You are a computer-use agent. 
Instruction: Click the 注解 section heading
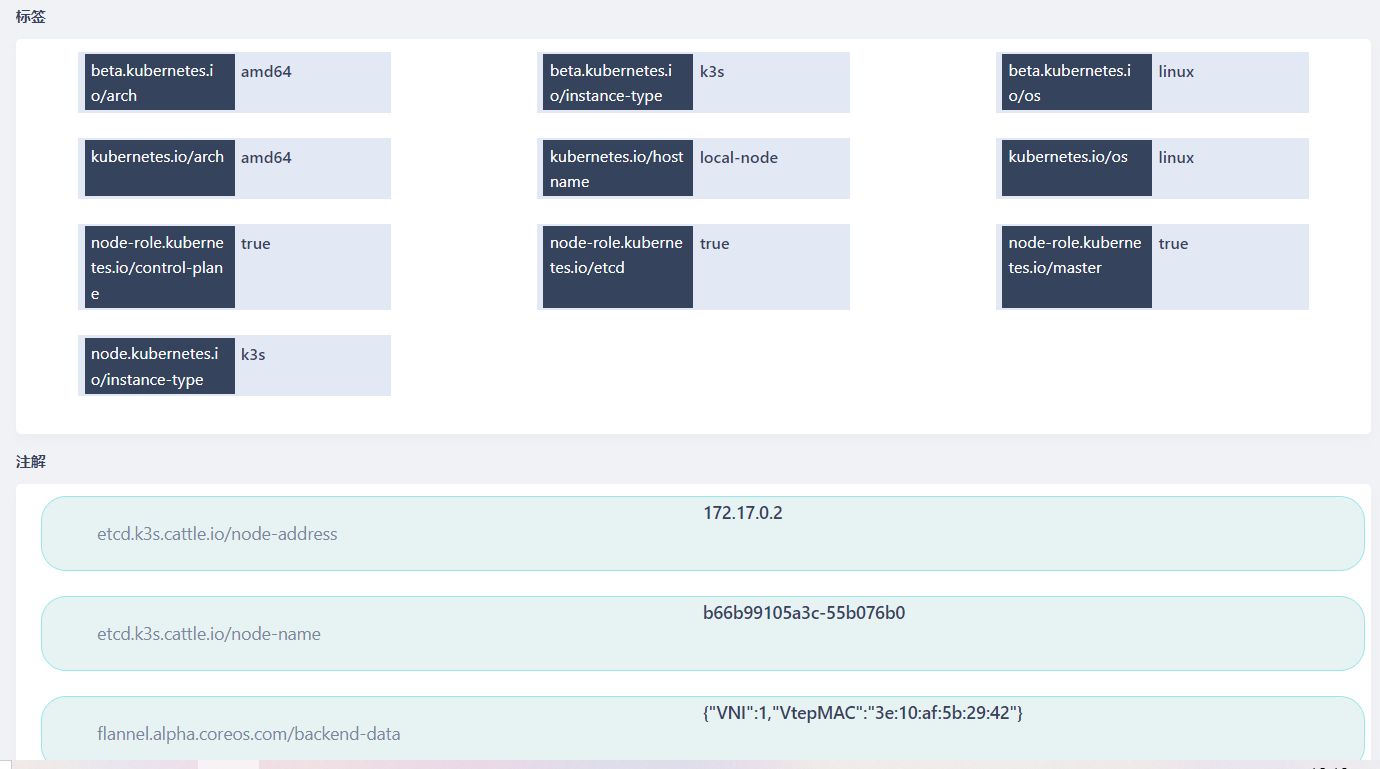click(x=31, y=462)
